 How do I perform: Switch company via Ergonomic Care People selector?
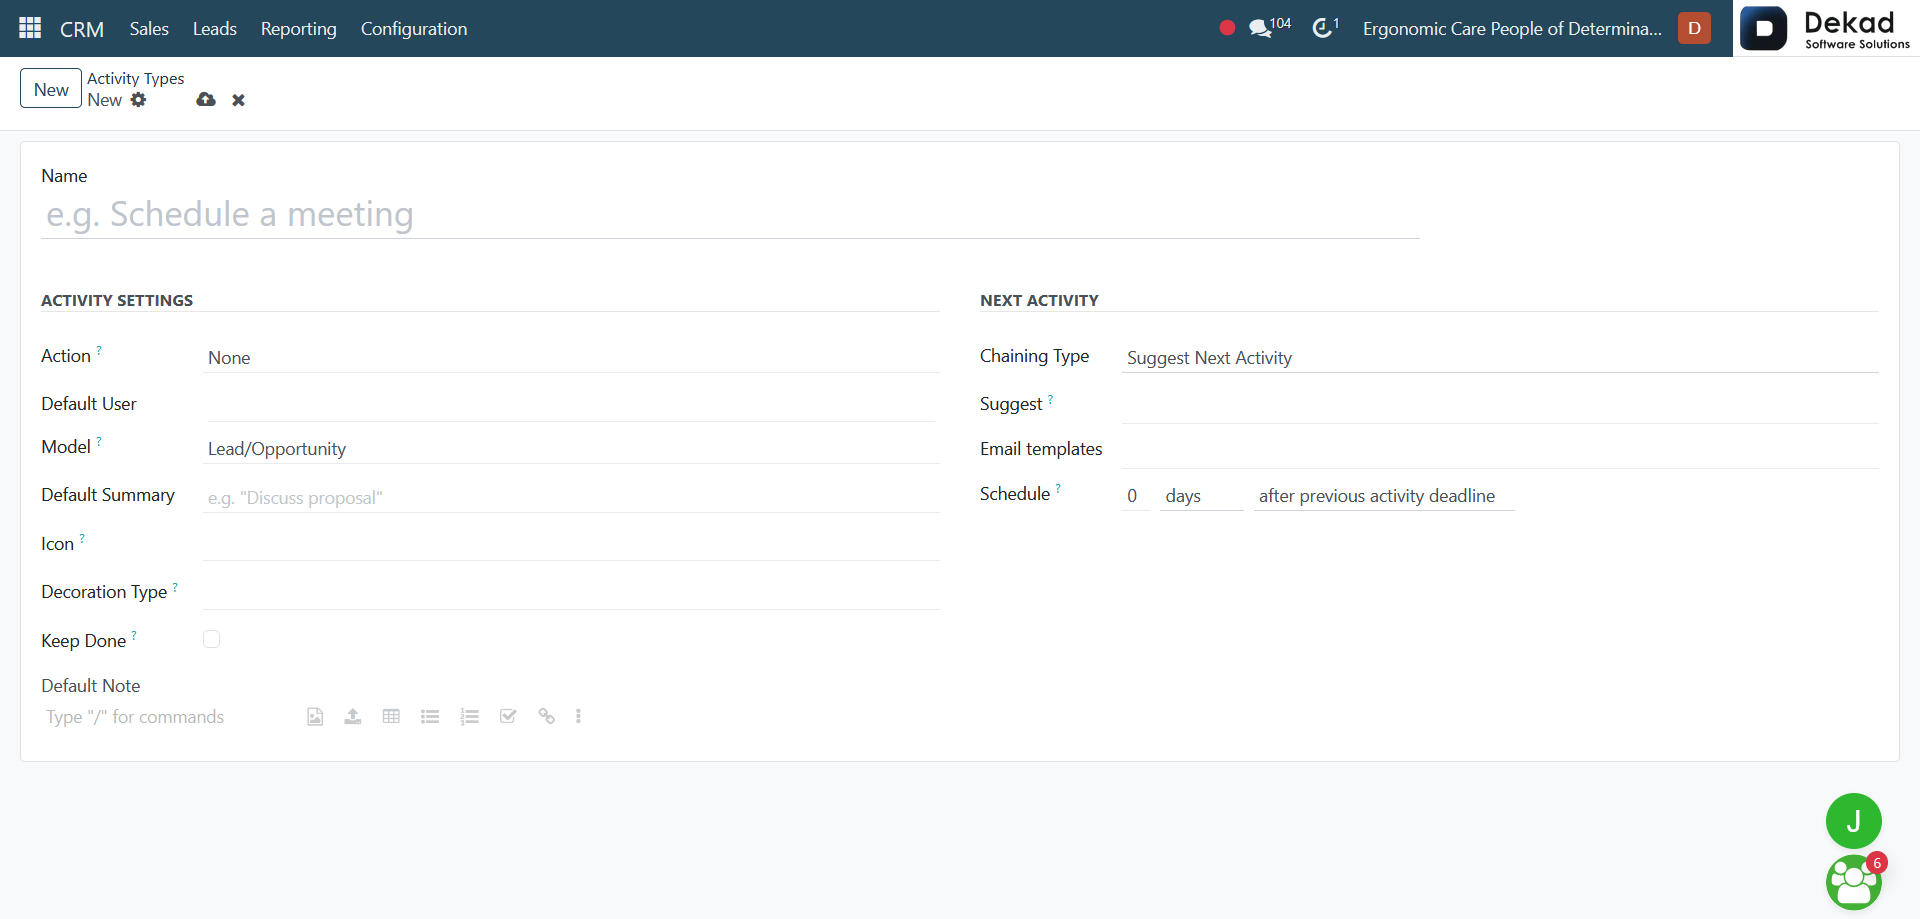(1512, 29)
